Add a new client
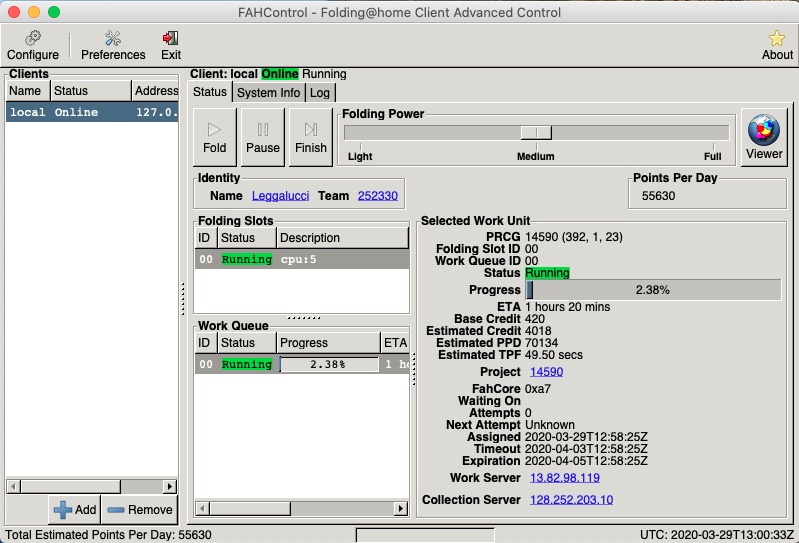 click(75, 509)
